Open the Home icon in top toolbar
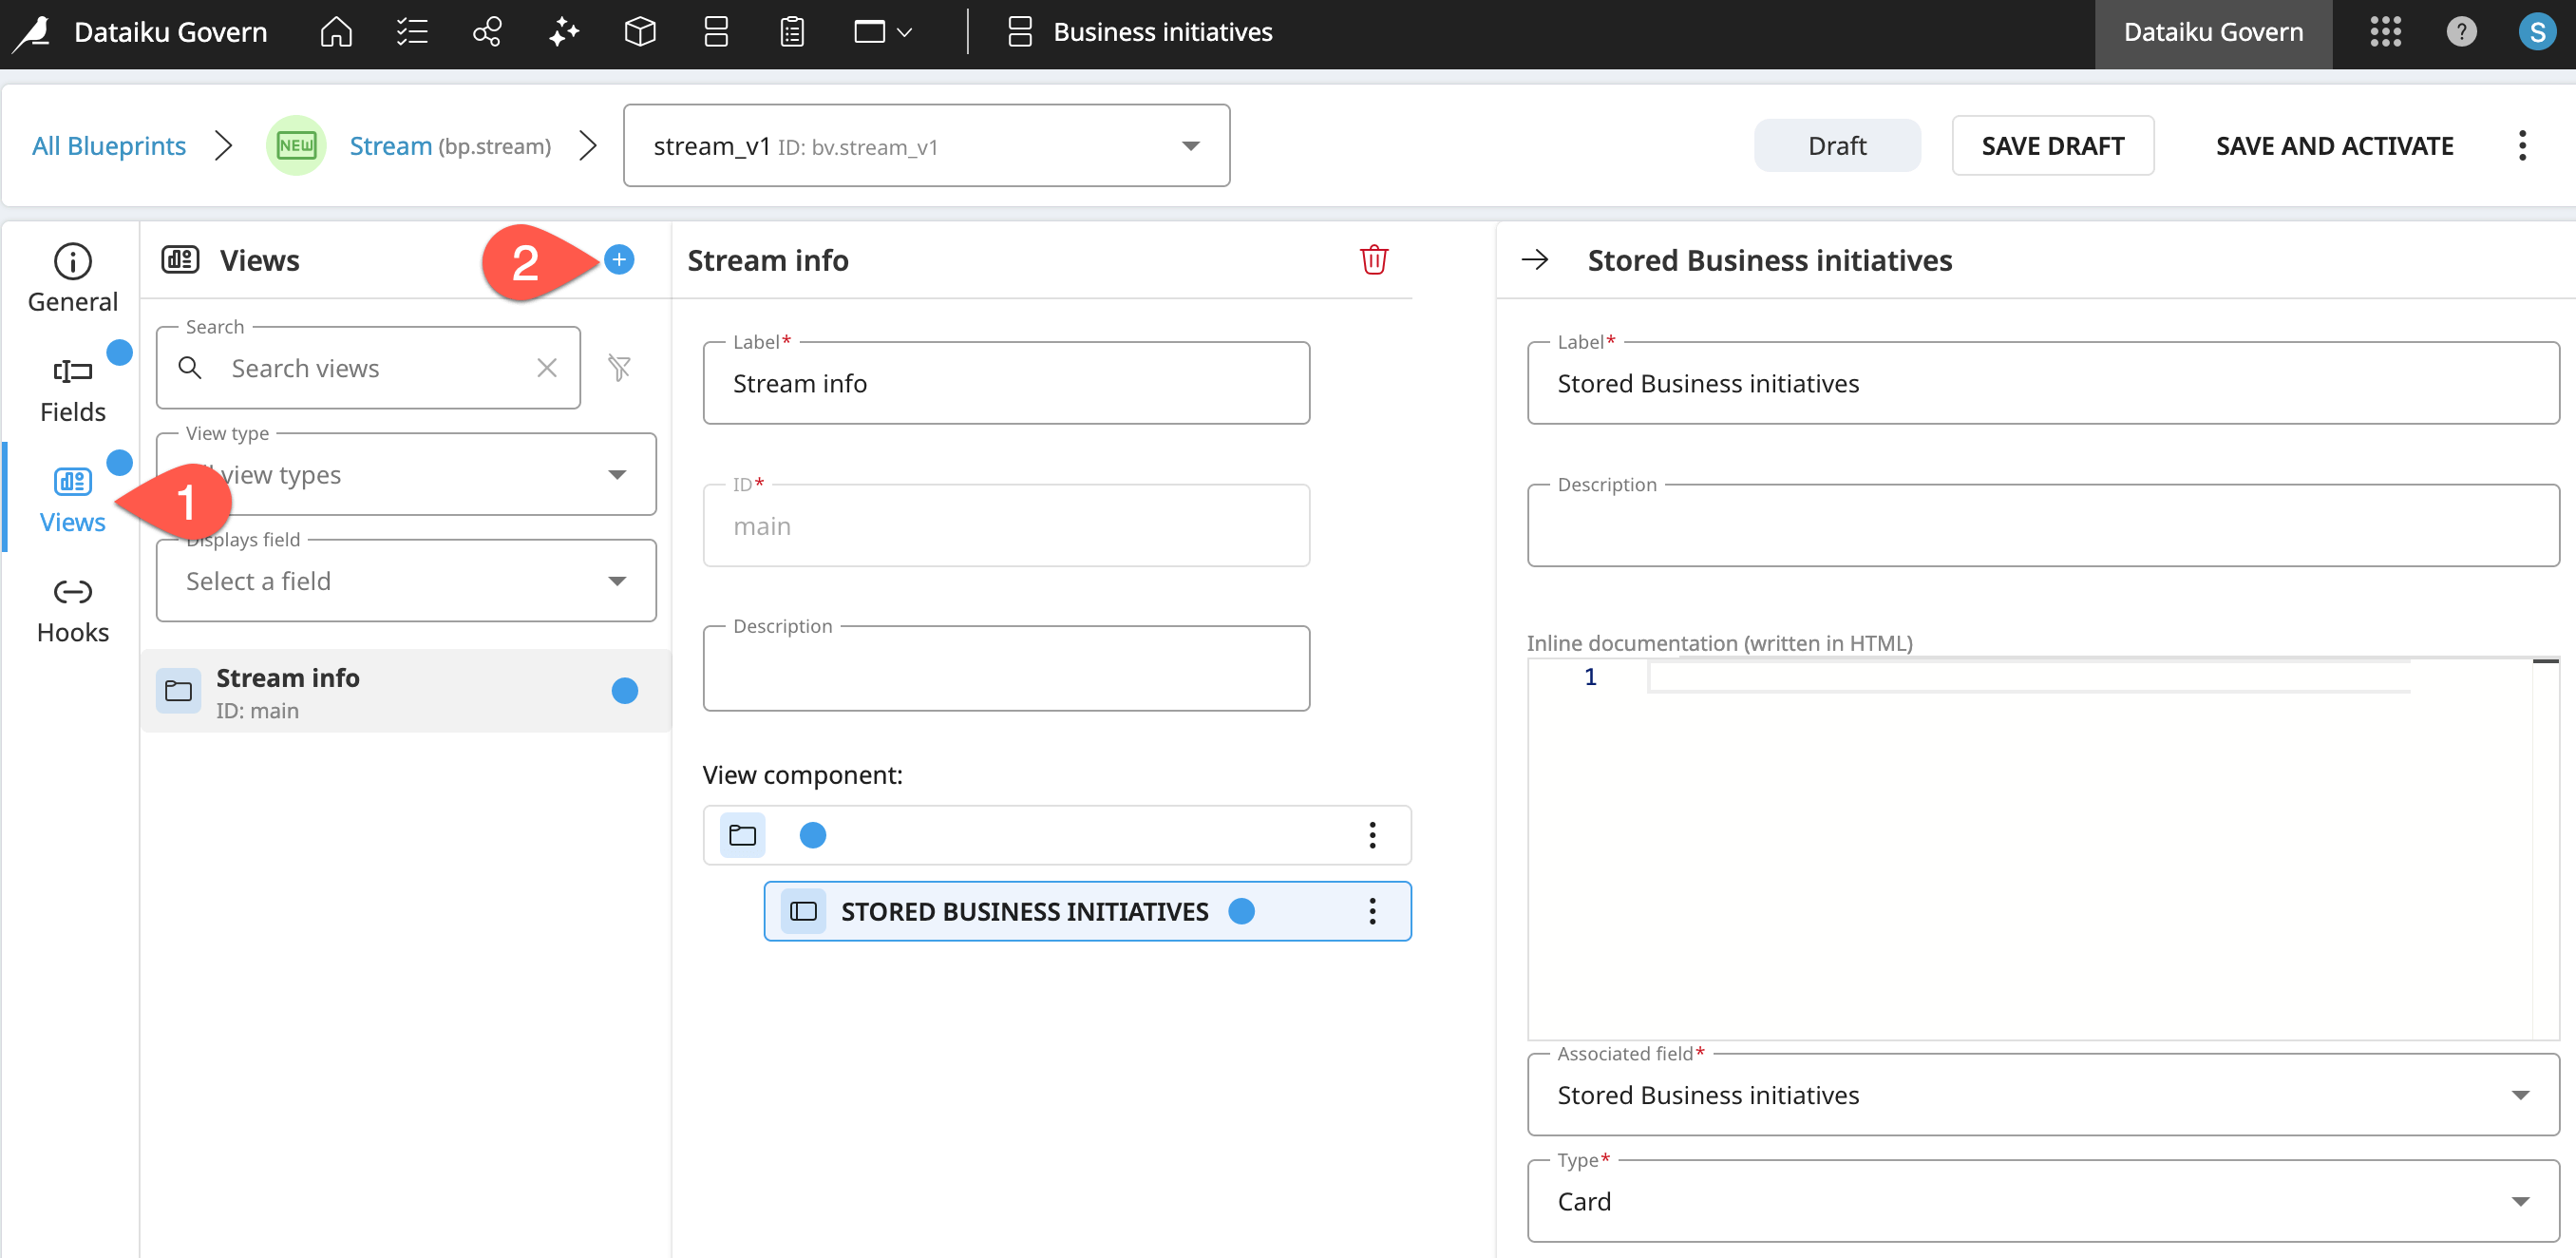Image resolution: width=2576 pixels, height=1258 pixels. point(335,31)
